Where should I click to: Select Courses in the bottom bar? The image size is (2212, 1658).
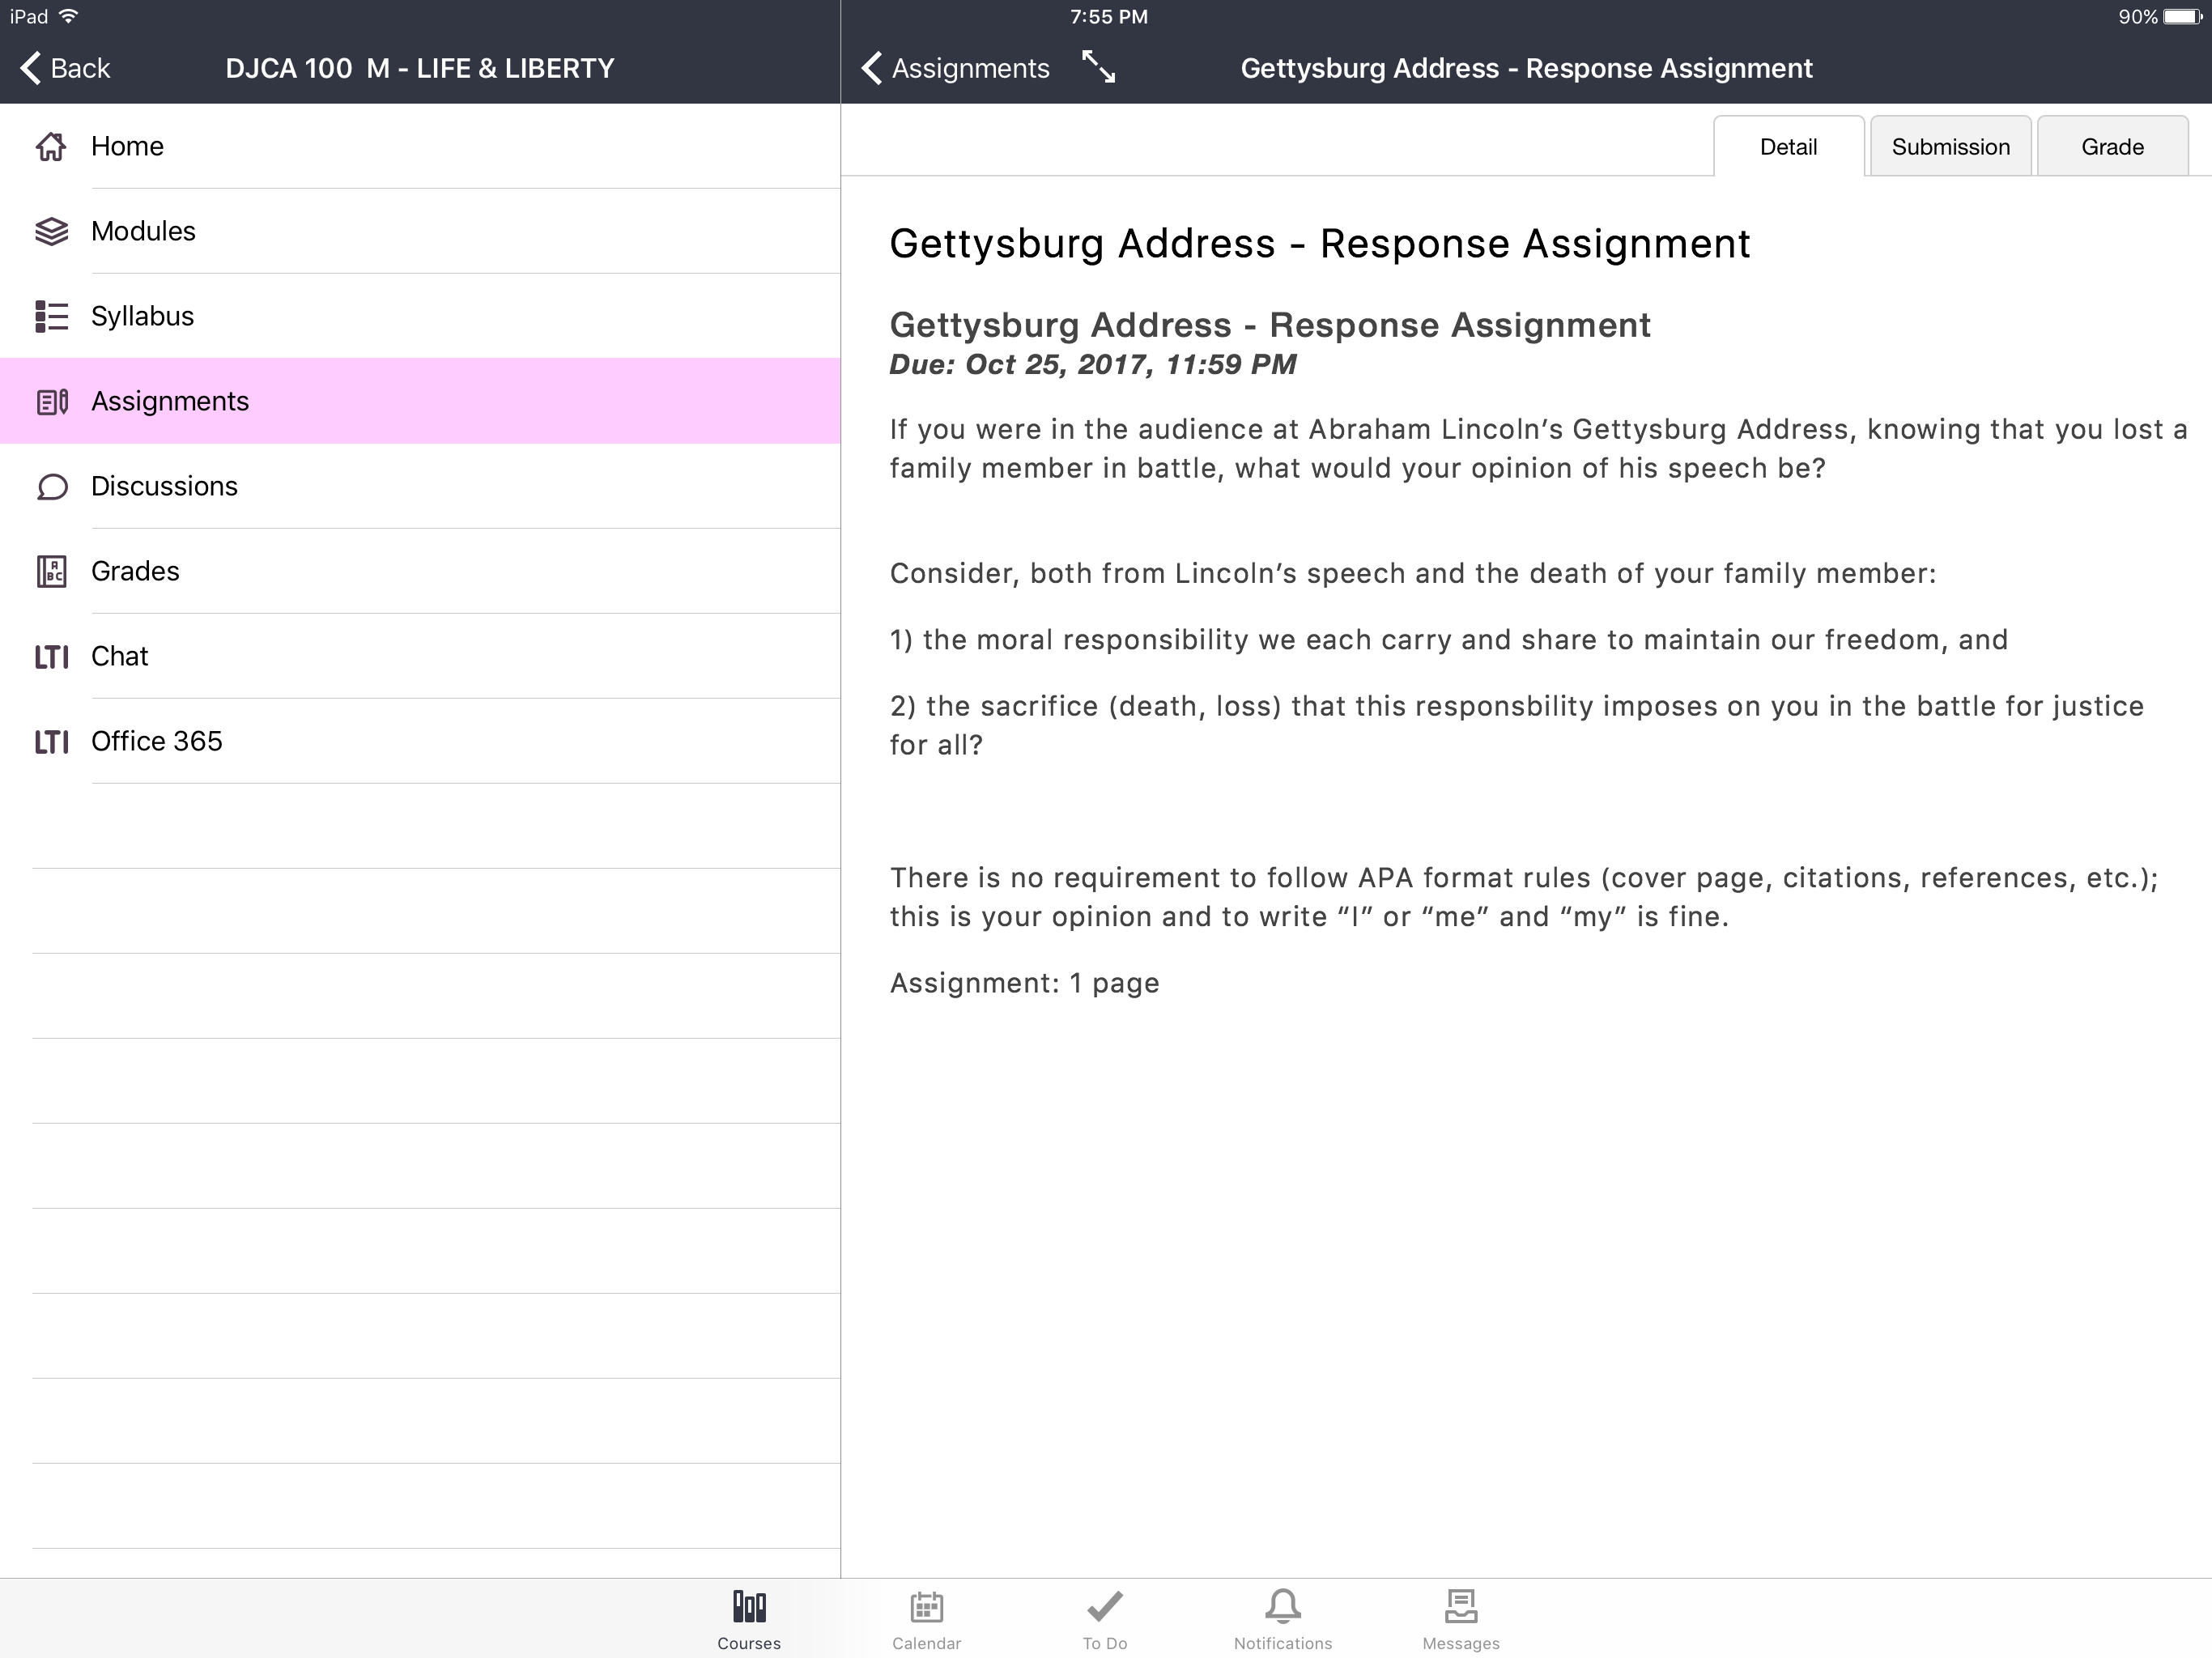tap(748, 1620)
